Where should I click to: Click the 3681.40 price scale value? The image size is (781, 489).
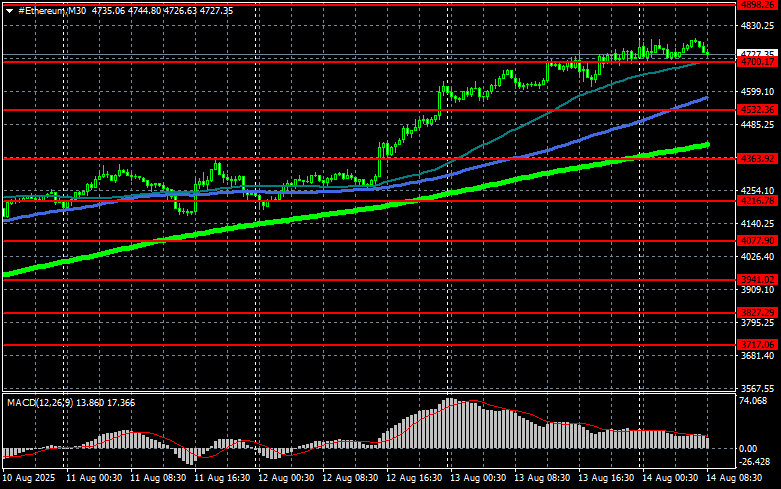pyautogui.click(x=757, y=356)
